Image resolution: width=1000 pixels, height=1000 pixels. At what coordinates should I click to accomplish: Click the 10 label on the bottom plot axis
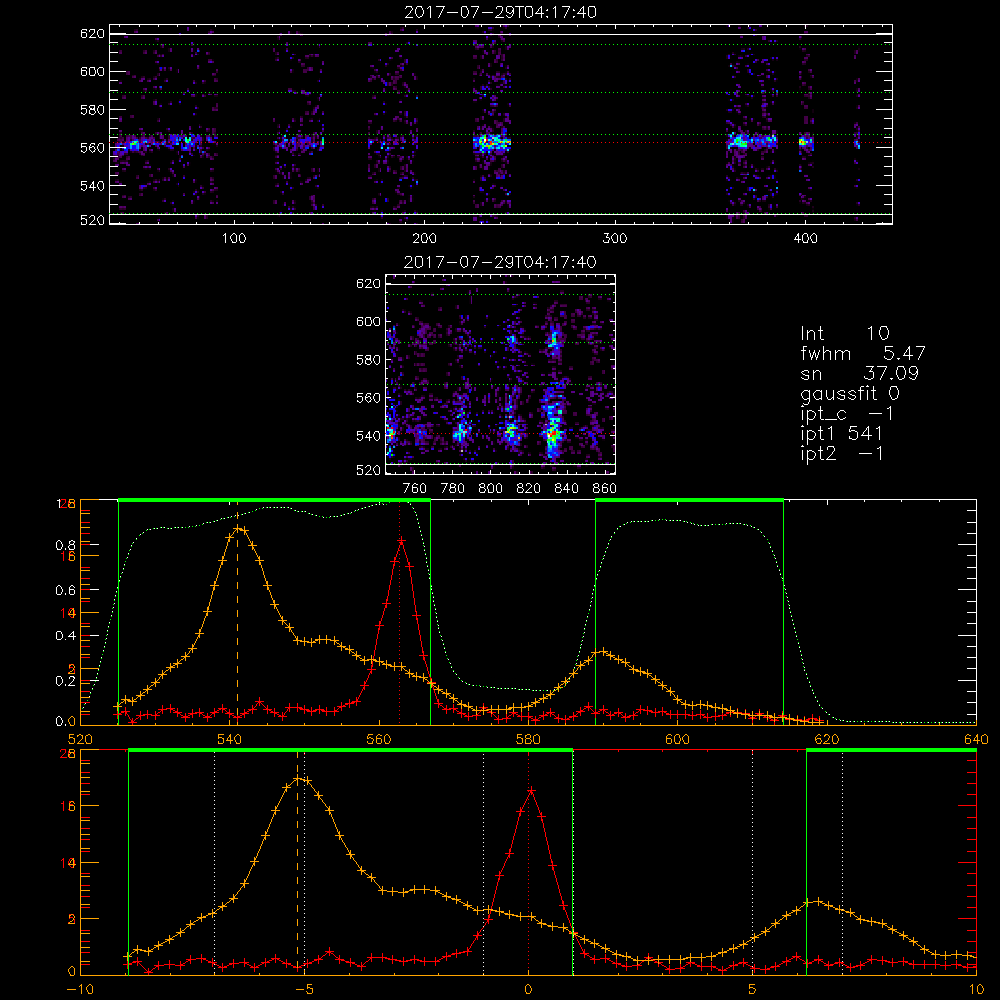coord(976,989)
